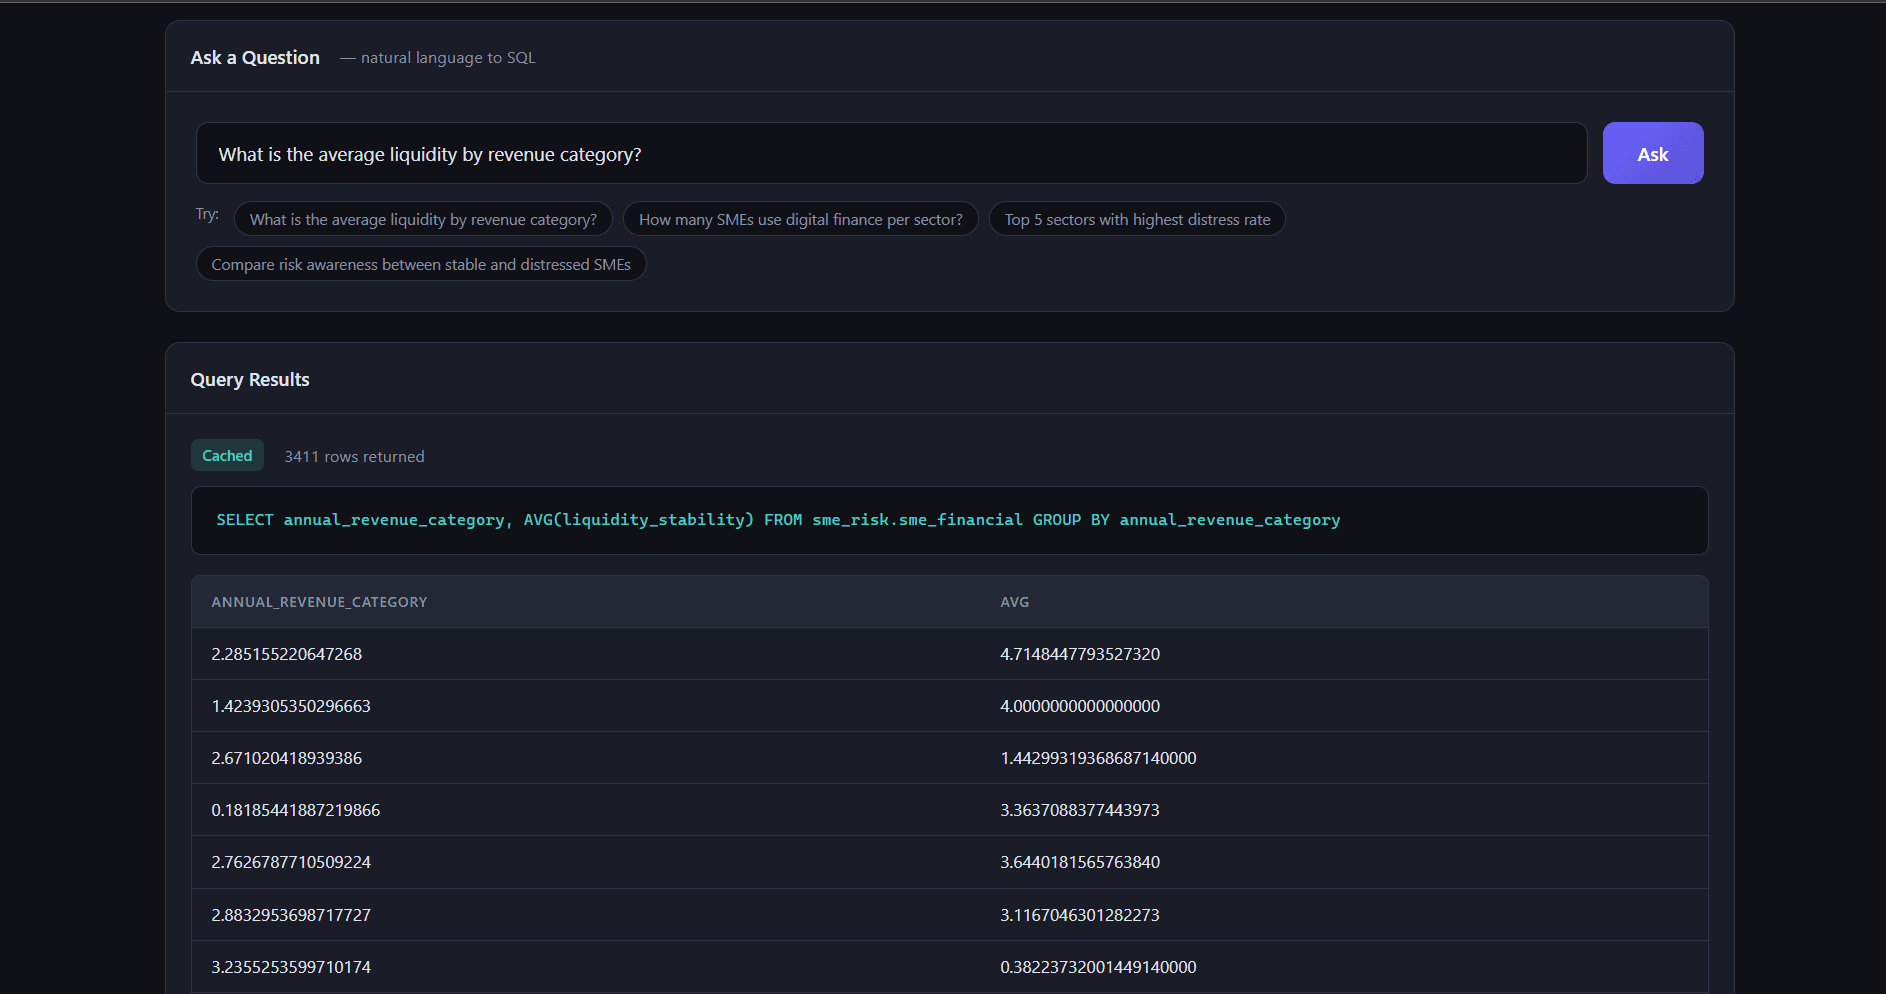Select the average liquidity suggestion chip

coord(423,220)
